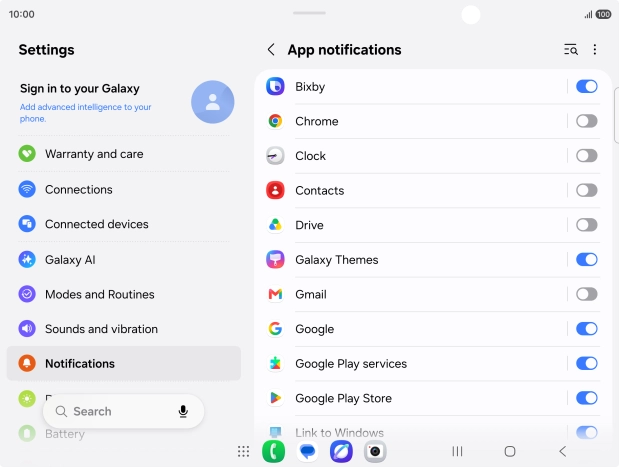Image resolution: width=619 pixels, height=467 pixels.
Task: Start voice search with microphone
Action: point(183,411)
